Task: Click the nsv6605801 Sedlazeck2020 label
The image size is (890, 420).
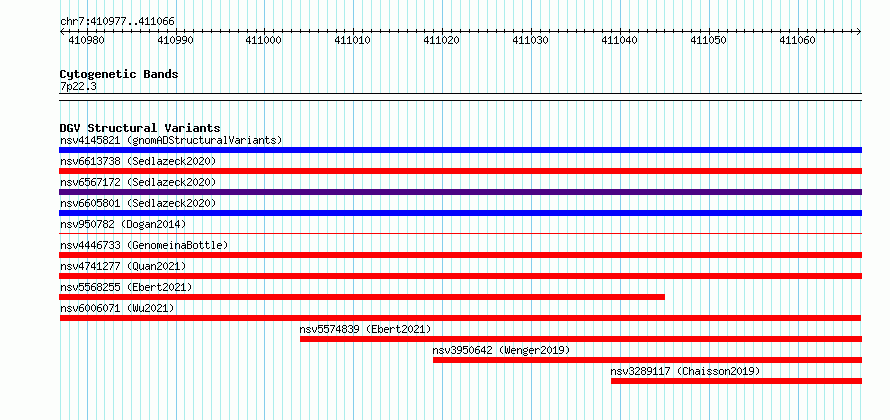Action: coord(138,203)
